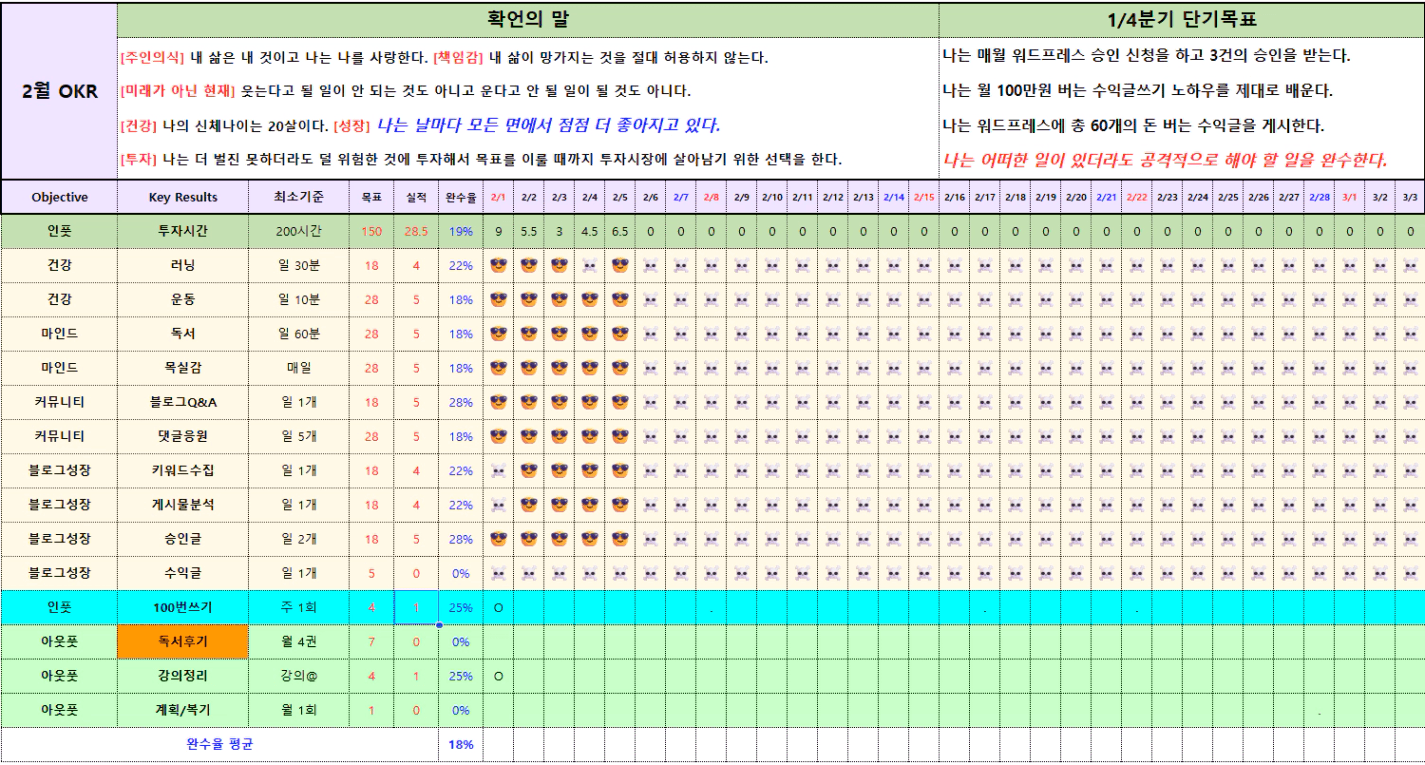Click the '수익글' key result cell
Screen dimensions: 1425x765
coord(182,573)
